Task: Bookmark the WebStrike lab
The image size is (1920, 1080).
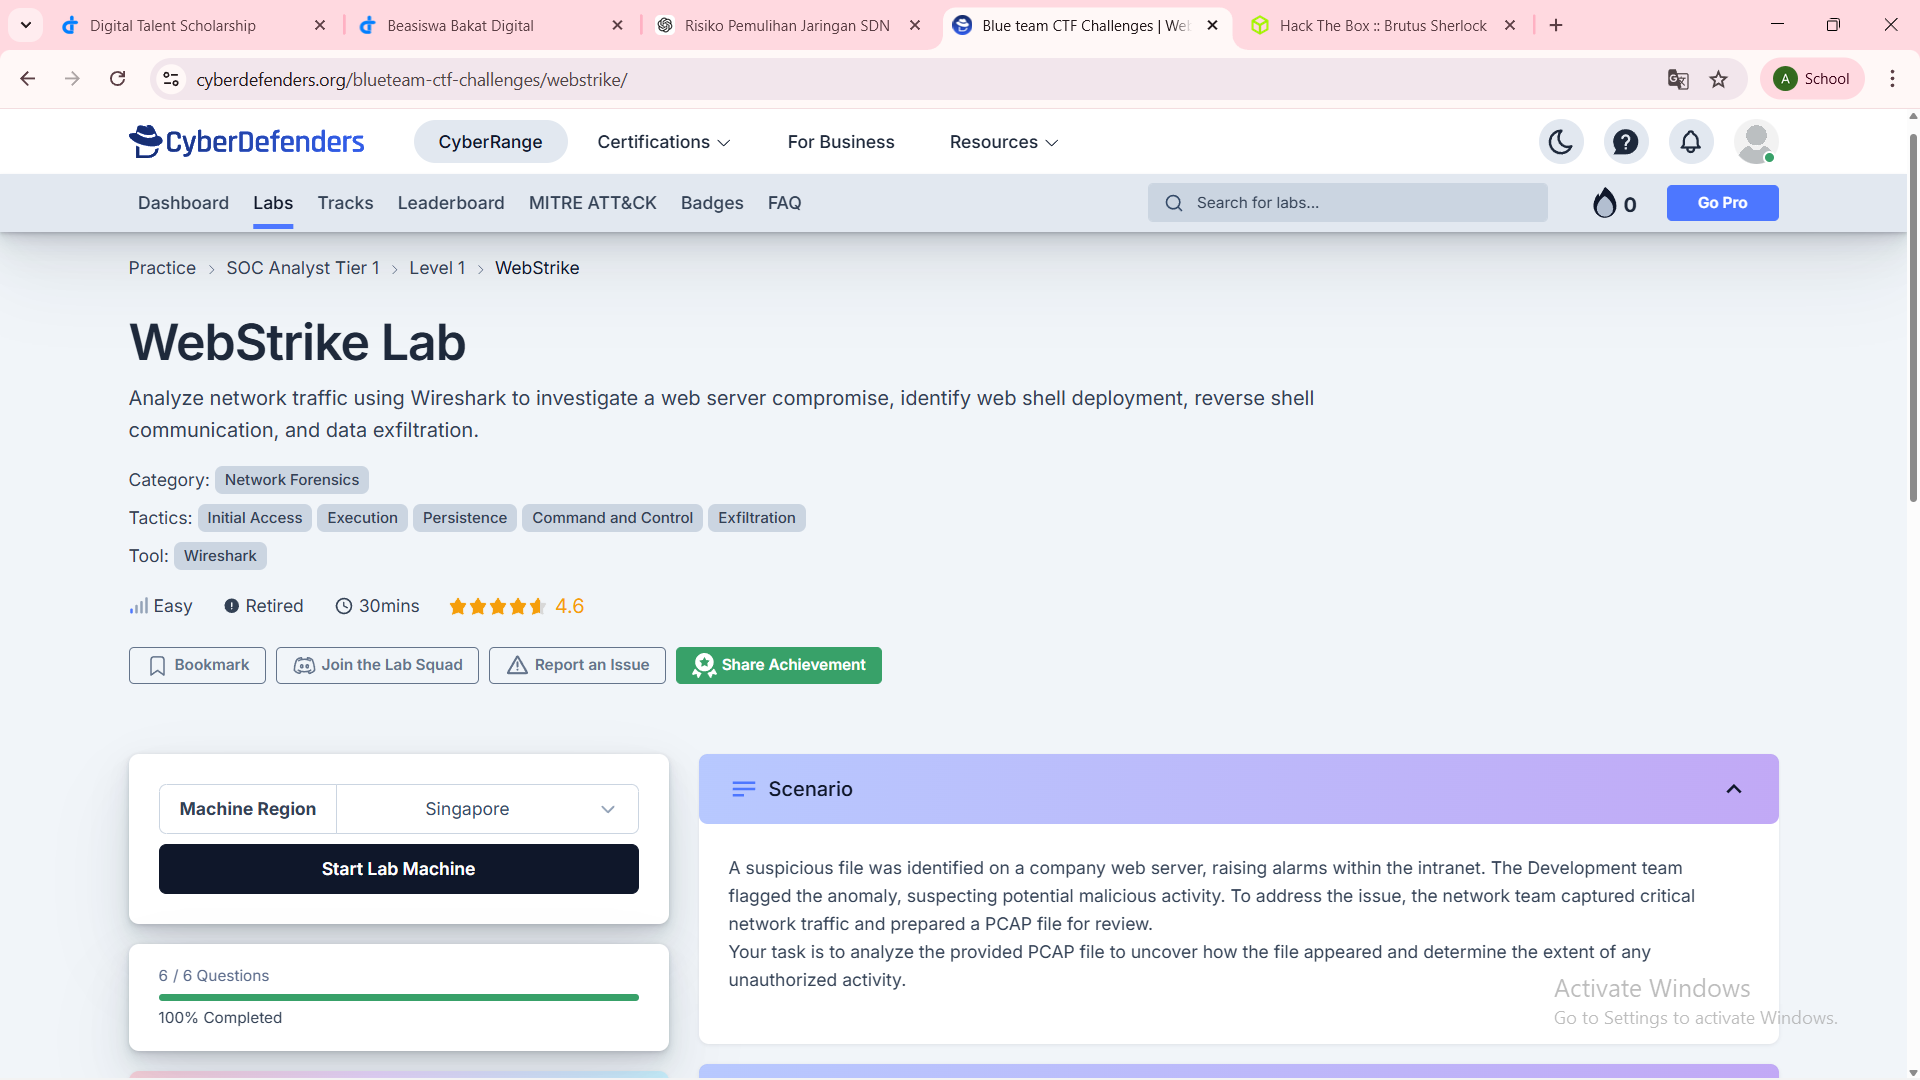Action: (x=196, y=665)
